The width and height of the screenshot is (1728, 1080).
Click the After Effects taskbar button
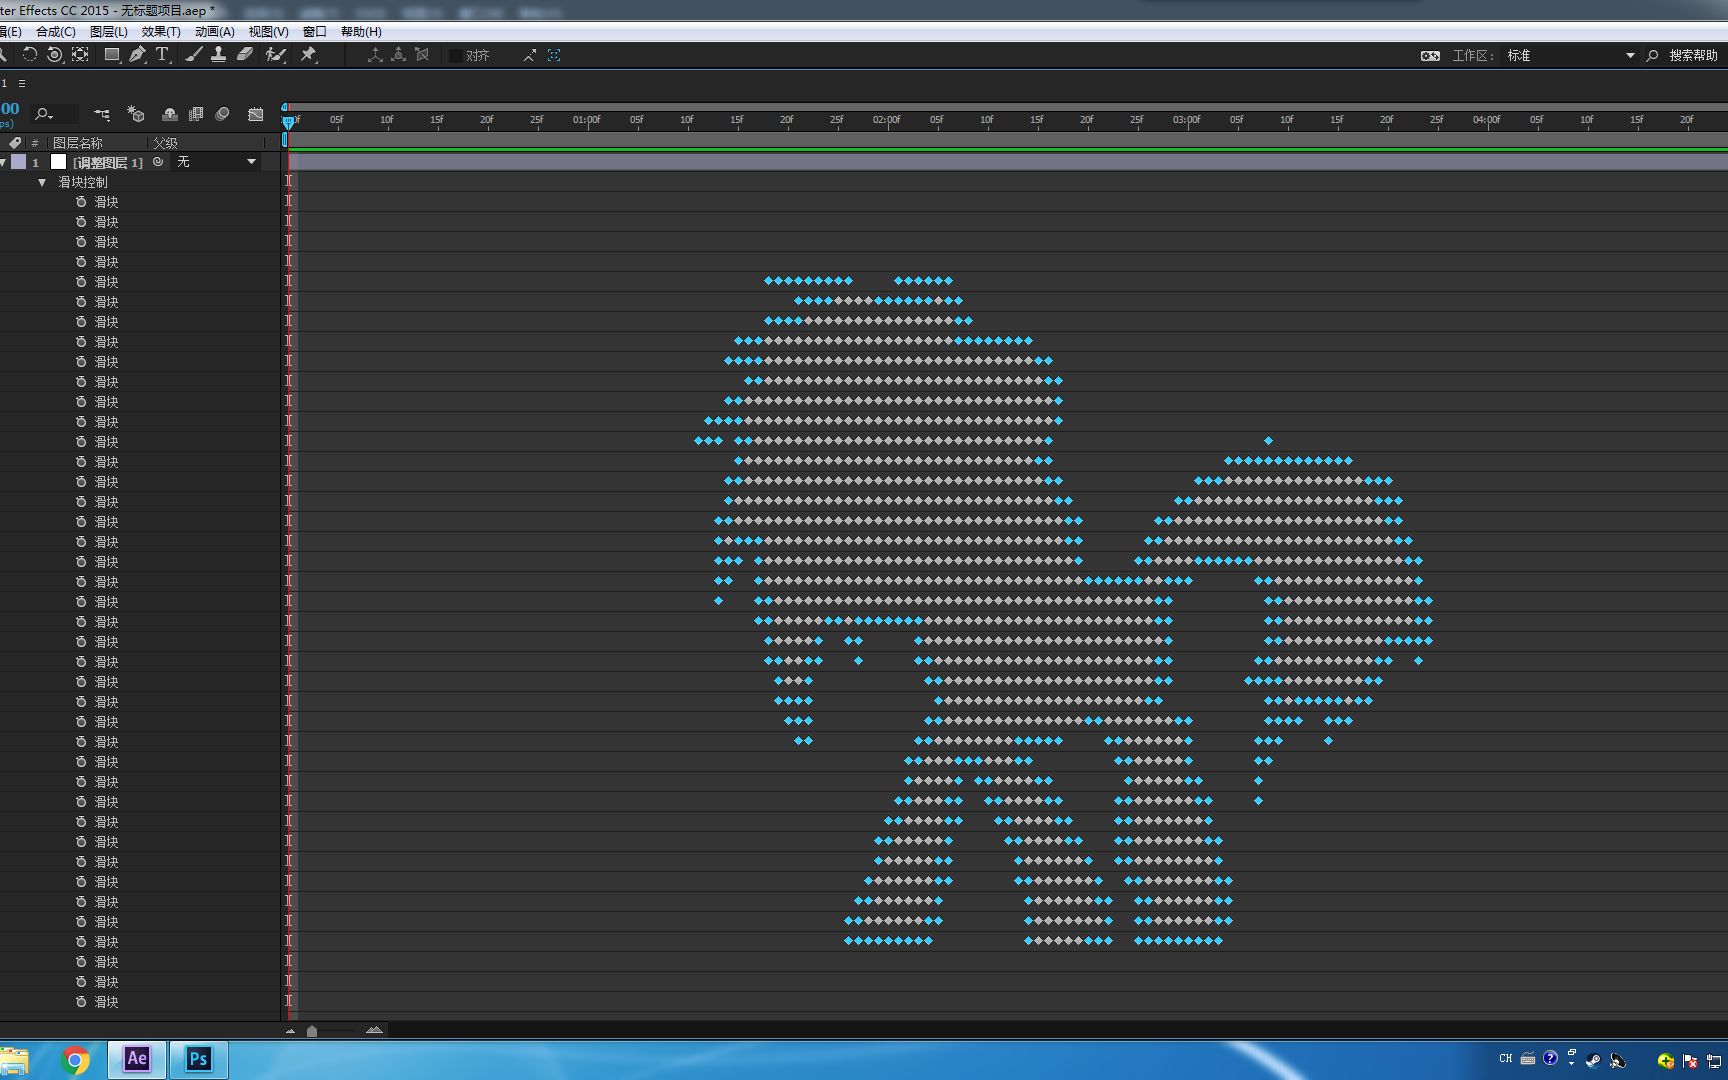(137, 1059)
